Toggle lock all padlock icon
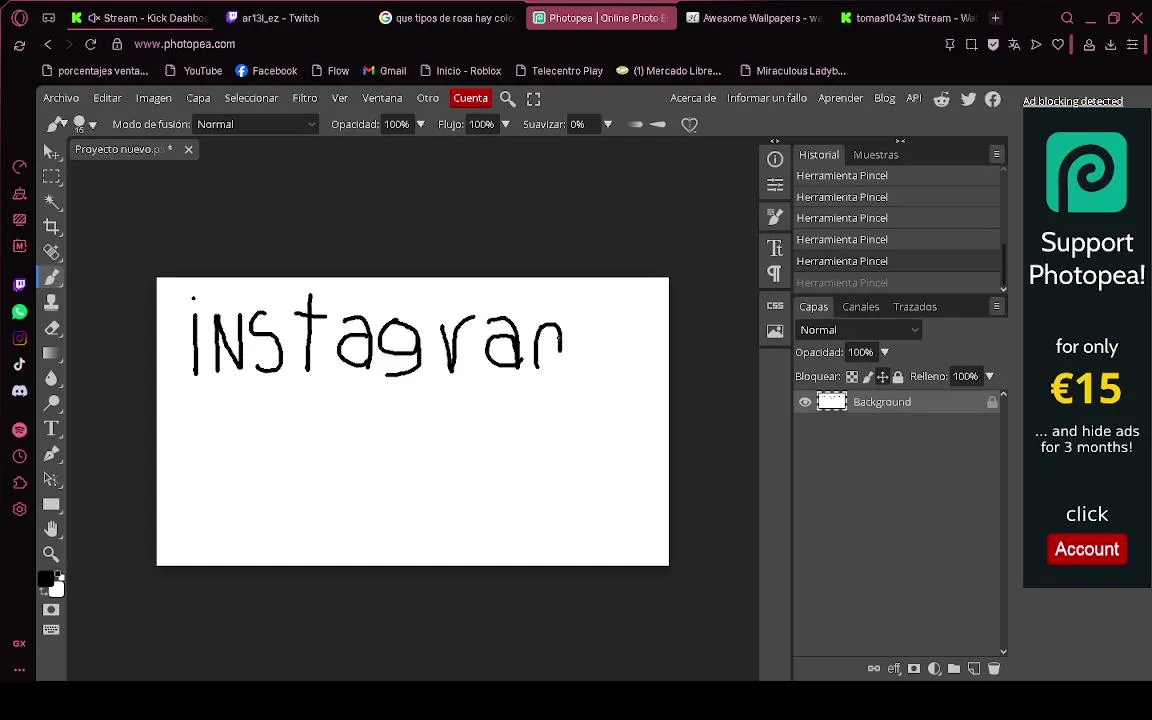This screenshot has width=1152, height=720. click(x=898, y=377)
